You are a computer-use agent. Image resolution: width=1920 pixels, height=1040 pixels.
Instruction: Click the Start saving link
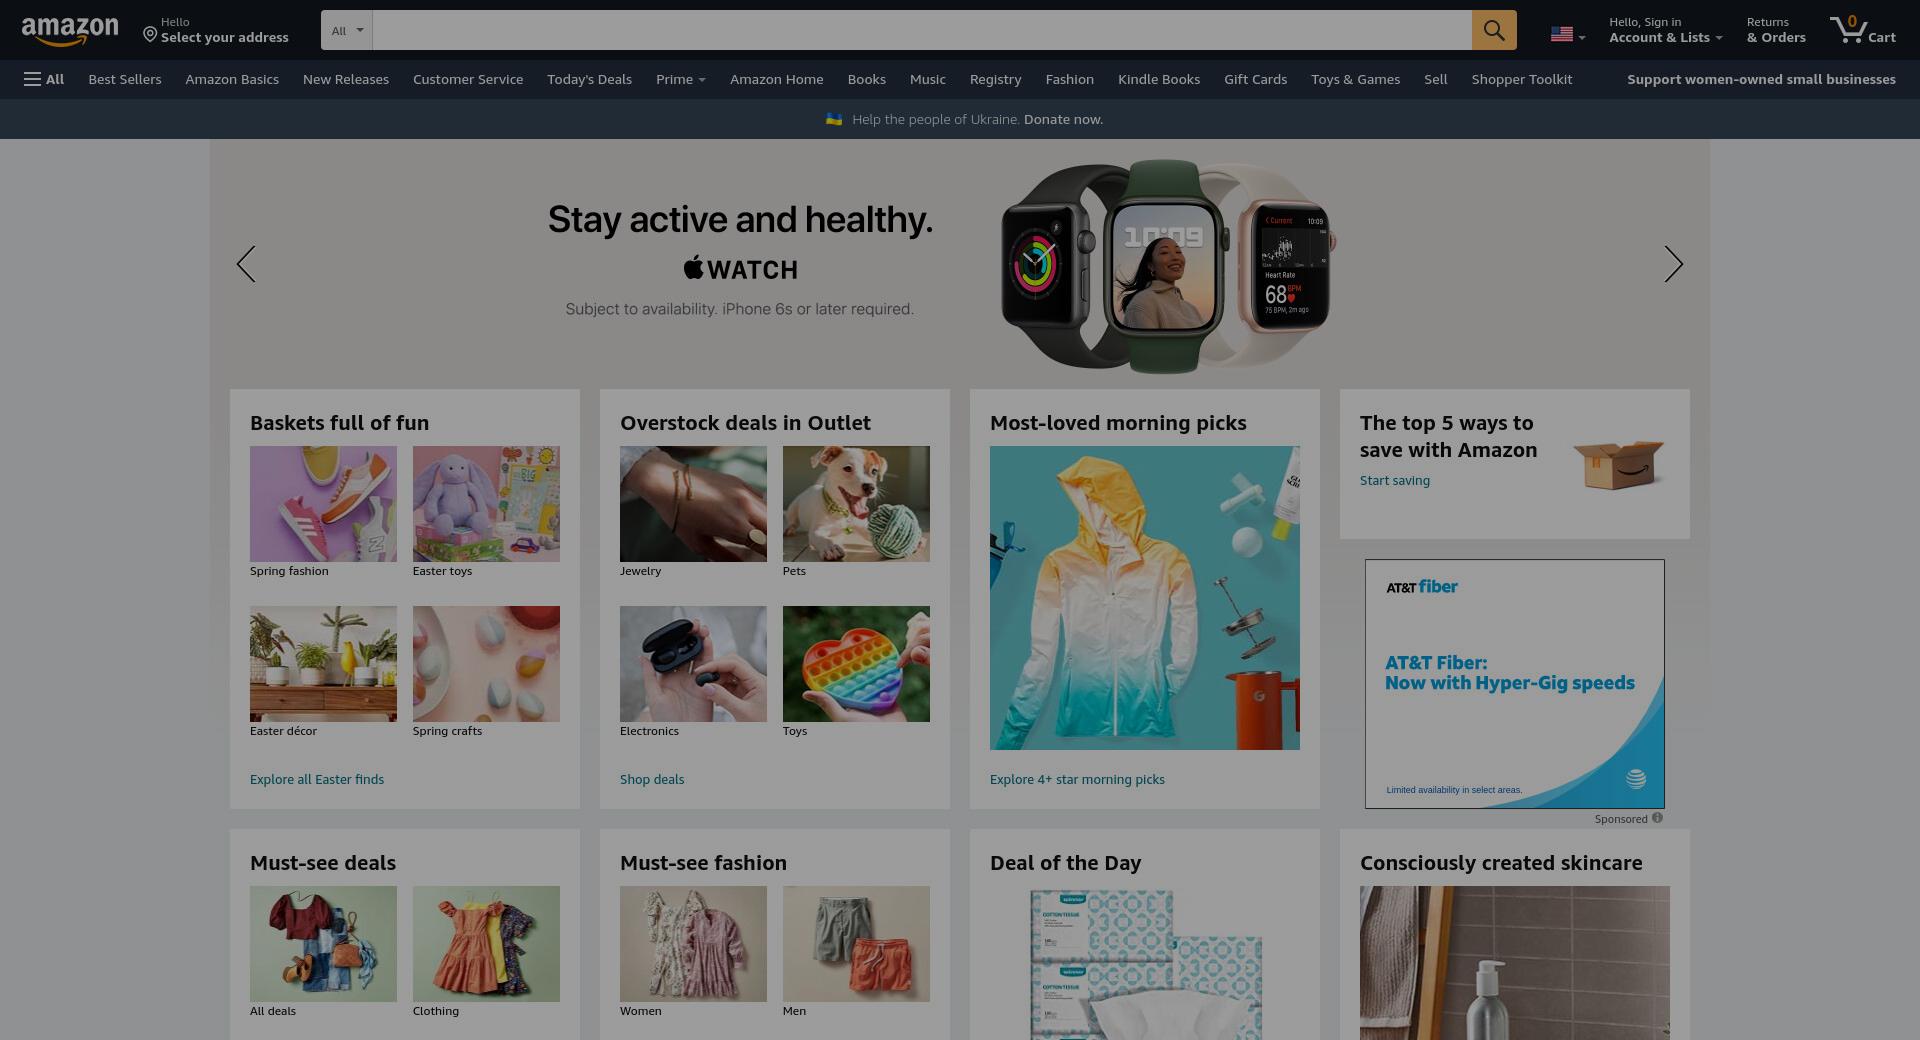[1394, 480]
